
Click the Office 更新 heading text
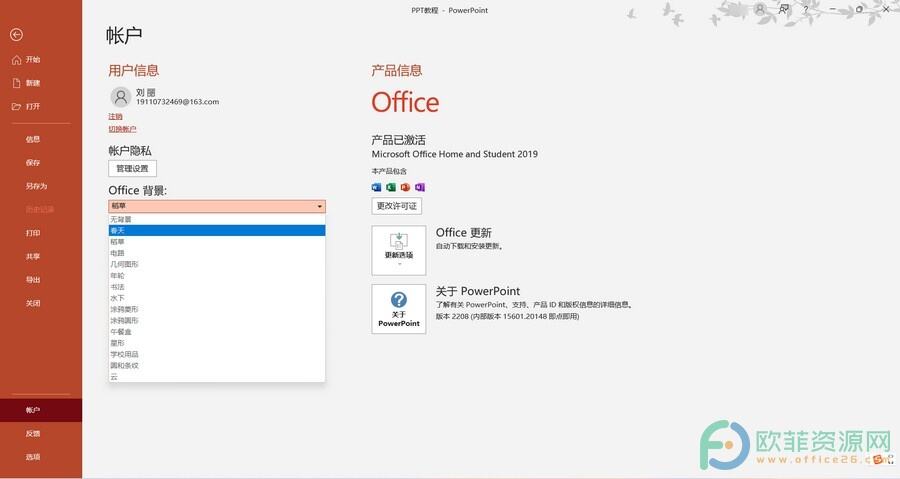tap(464, 233)
